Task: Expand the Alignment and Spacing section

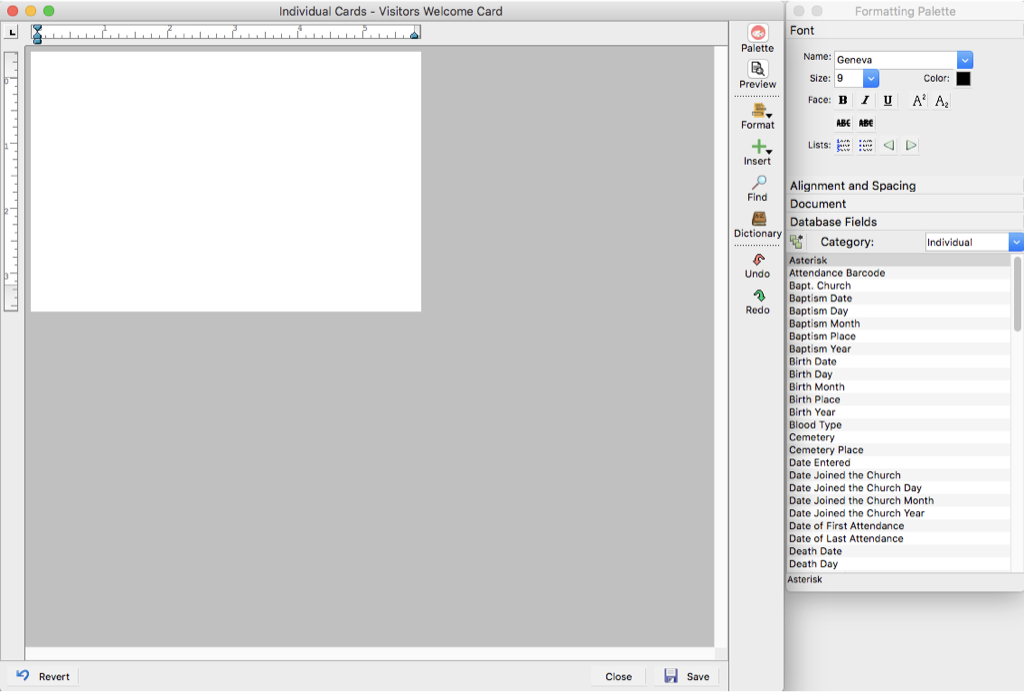Action: click(853, 186)
